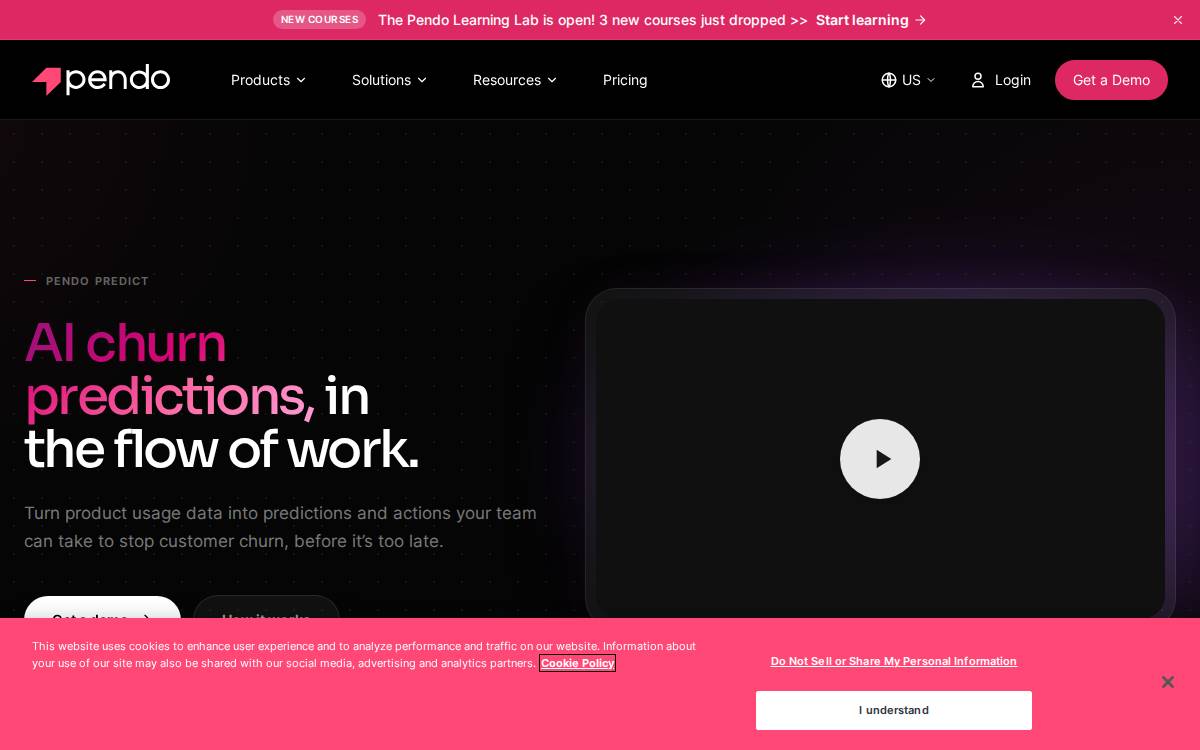Image resolution: width=1200 pixels, height=750 pixels.
Task: Click the globe icon
Action: (x=889, y=80)
